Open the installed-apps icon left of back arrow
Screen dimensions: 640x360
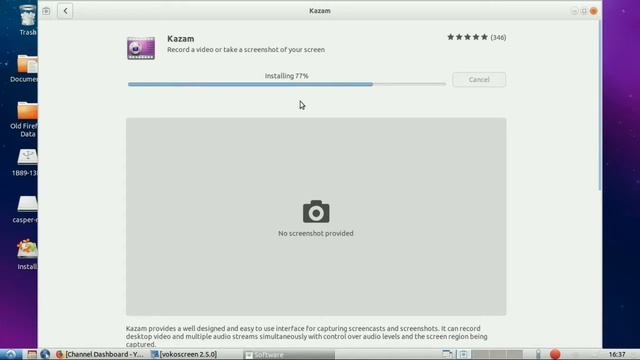46,11
